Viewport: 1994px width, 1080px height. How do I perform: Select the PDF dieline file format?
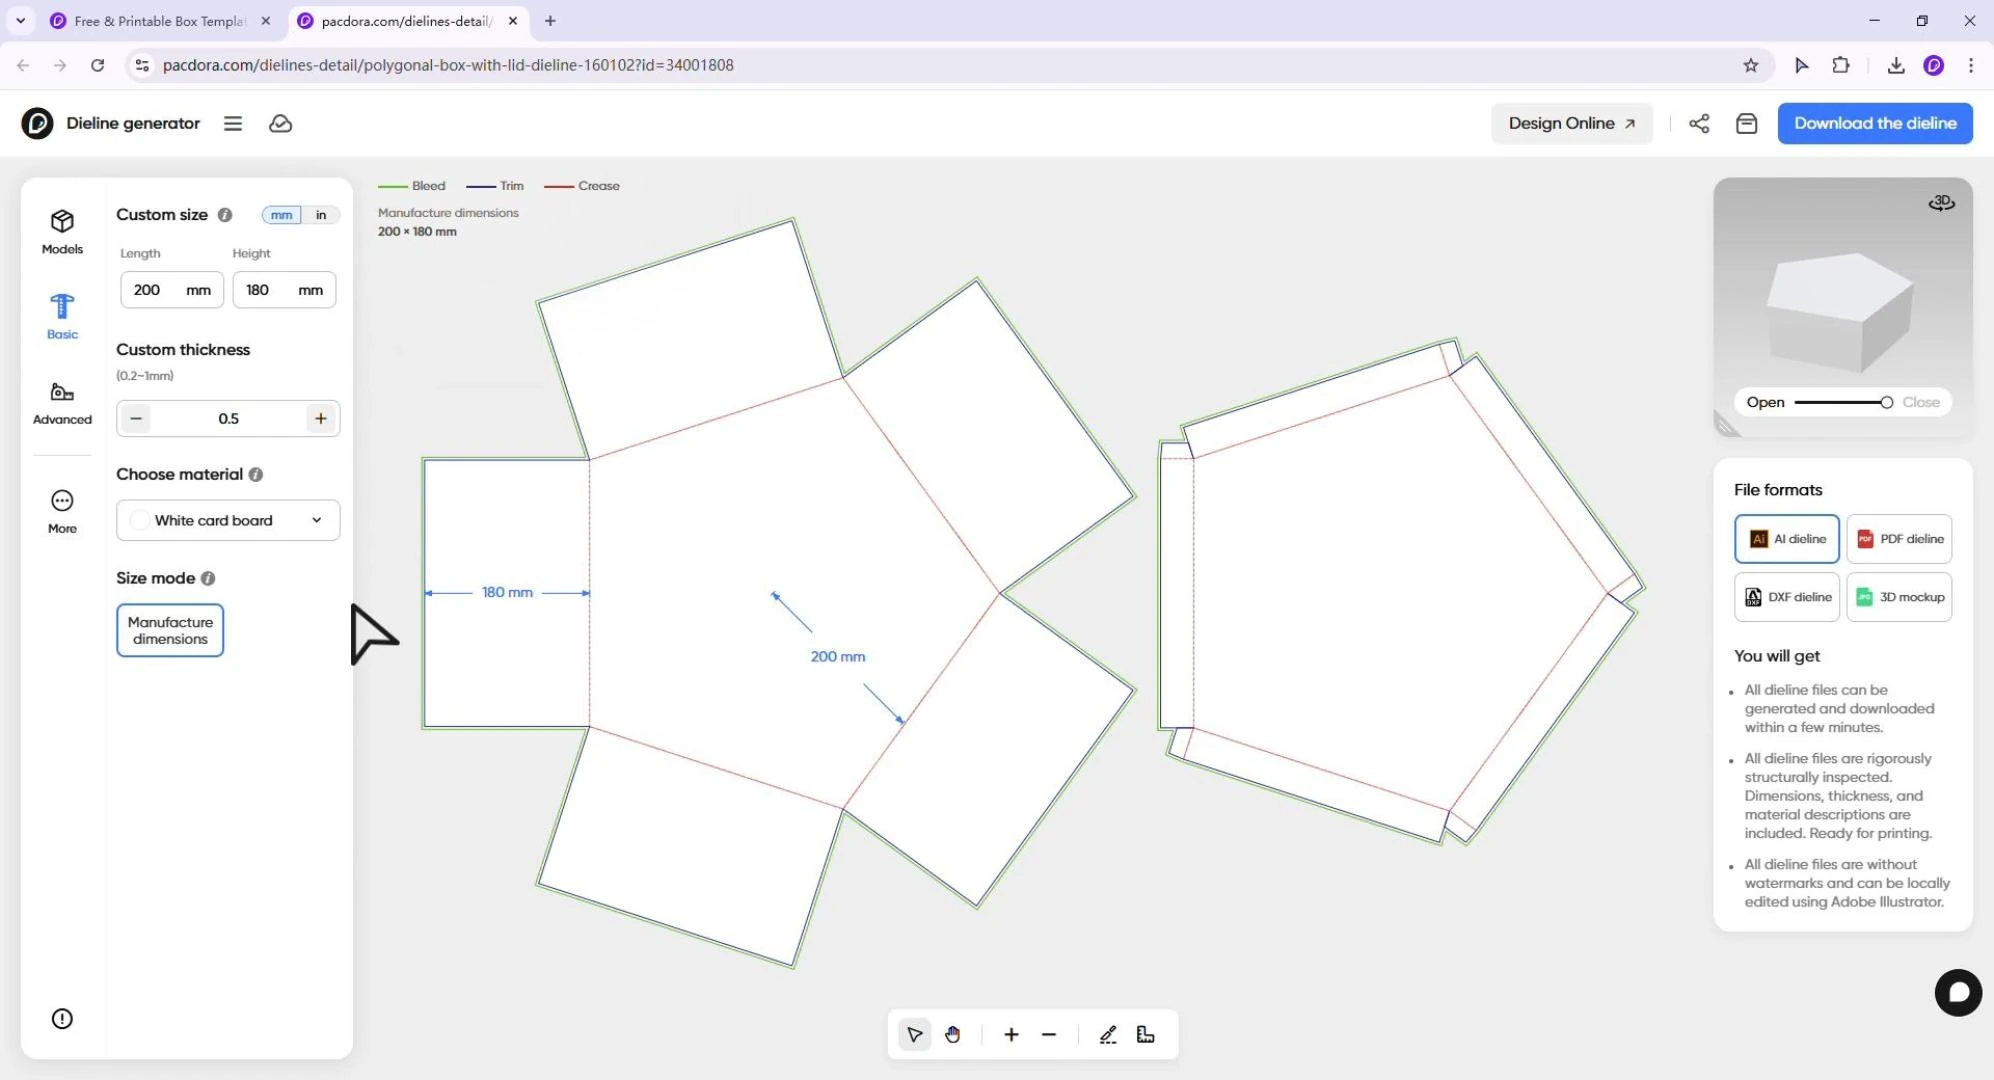click(1899, 539)
